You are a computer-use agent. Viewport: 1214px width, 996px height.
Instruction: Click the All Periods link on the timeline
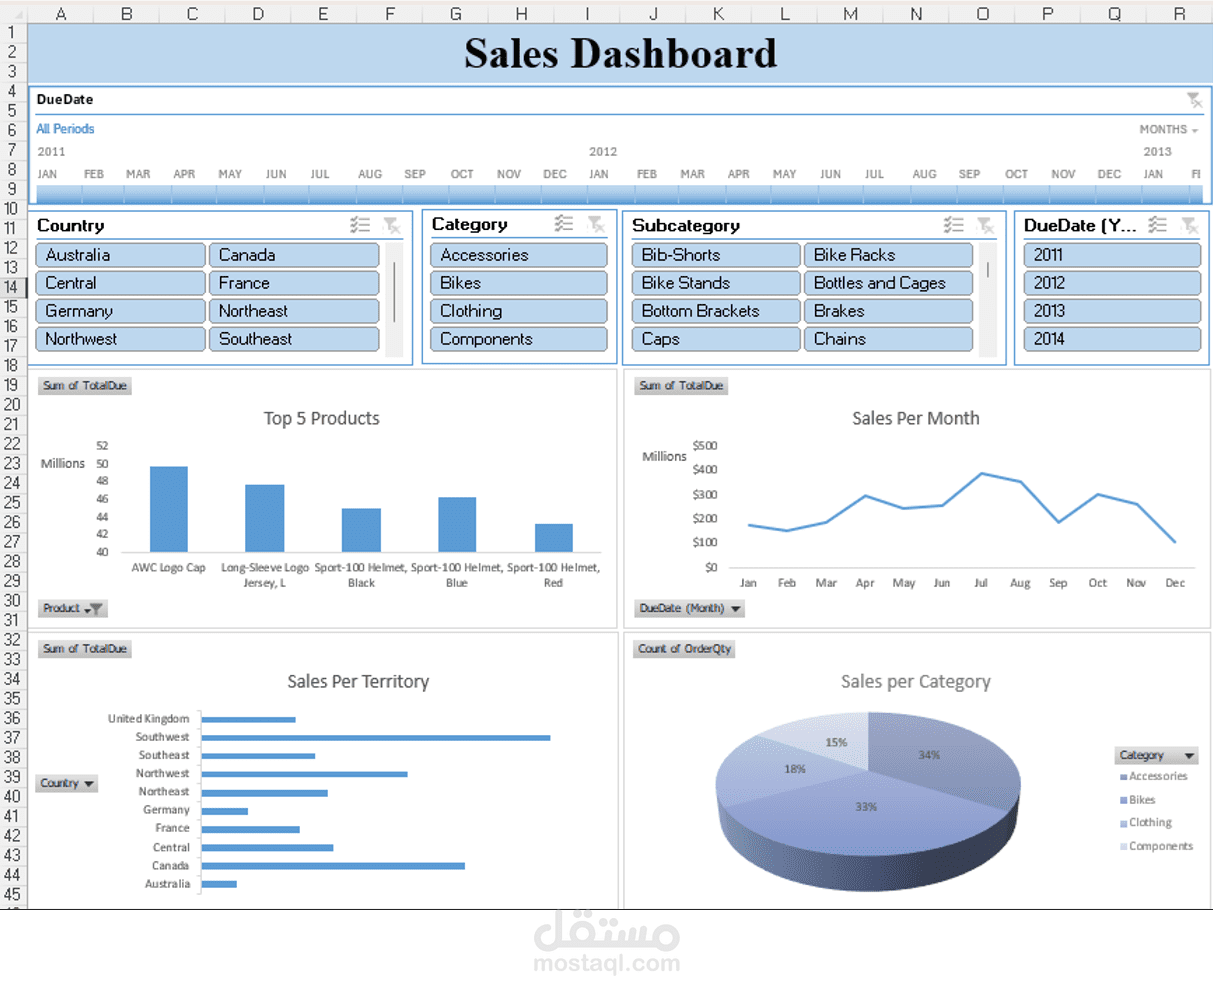pos(64,128)
